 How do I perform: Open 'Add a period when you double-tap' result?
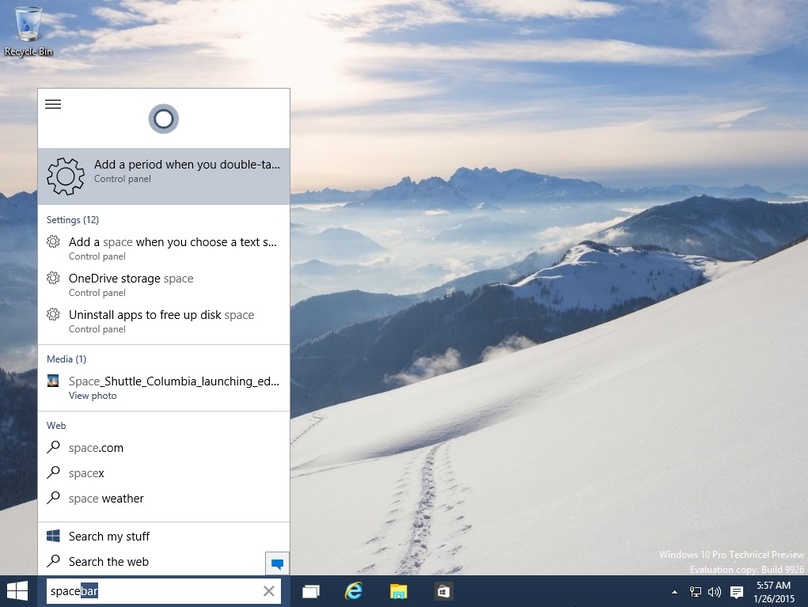pyautogui.click(x=164, y=176)
